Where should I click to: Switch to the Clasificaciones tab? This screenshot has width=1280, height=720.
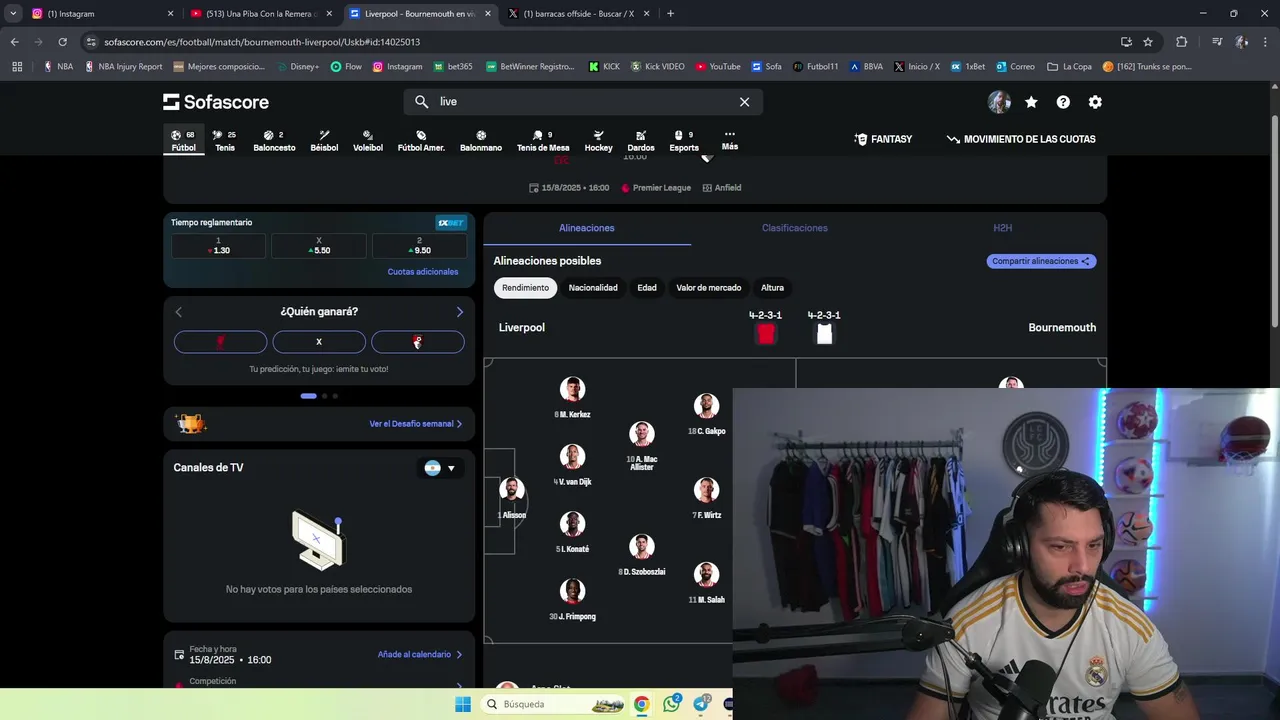pyautogui.click(x=795, y=228)
